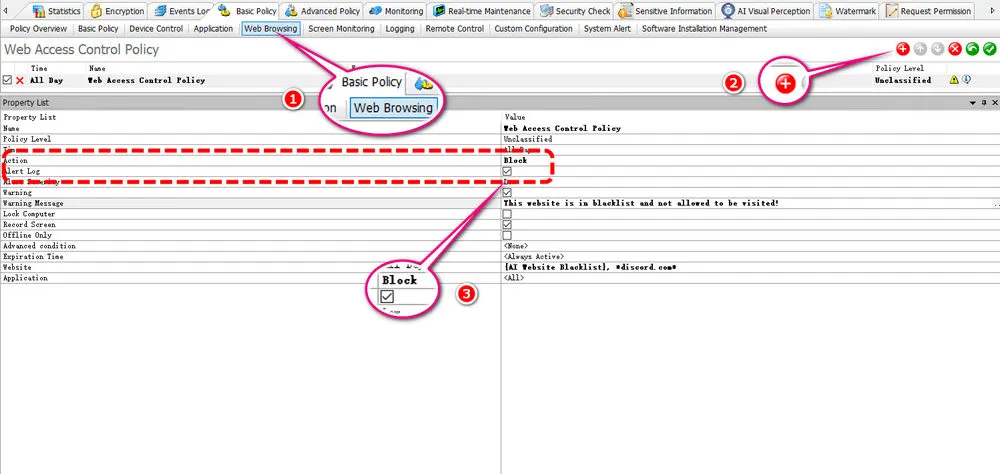Open the Screen Monitoring sub-tab
1000x474 pixels.
[x=341, y=29]
